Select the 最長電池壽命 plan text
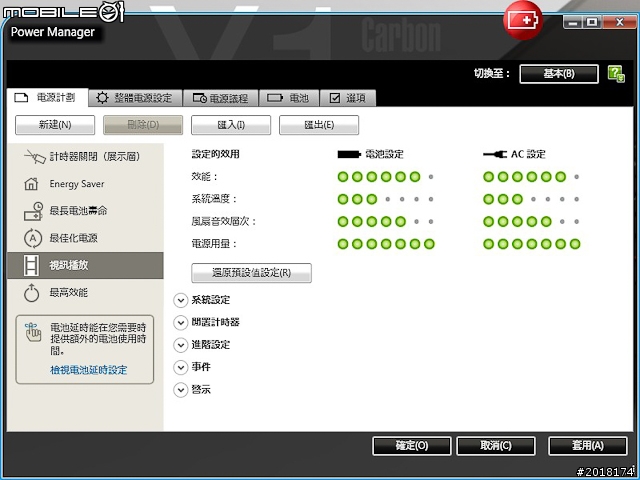 (78, 211)
